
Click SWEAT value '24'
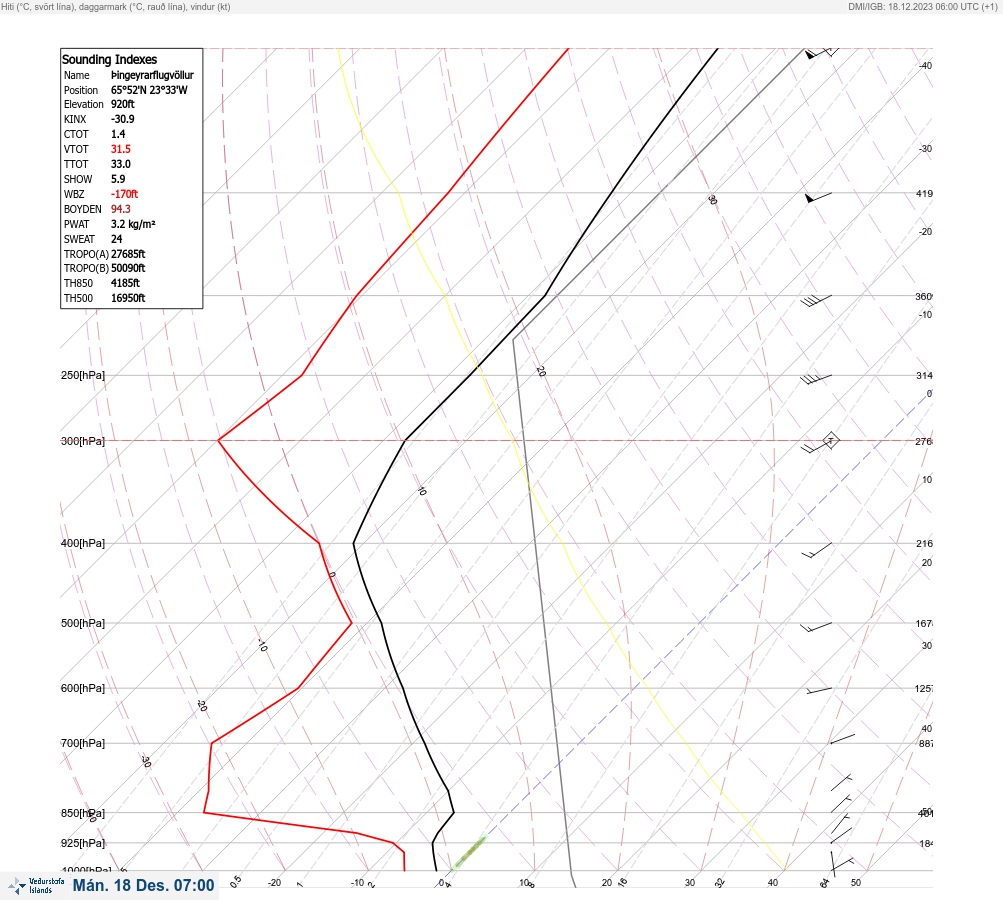pos(116,239)
